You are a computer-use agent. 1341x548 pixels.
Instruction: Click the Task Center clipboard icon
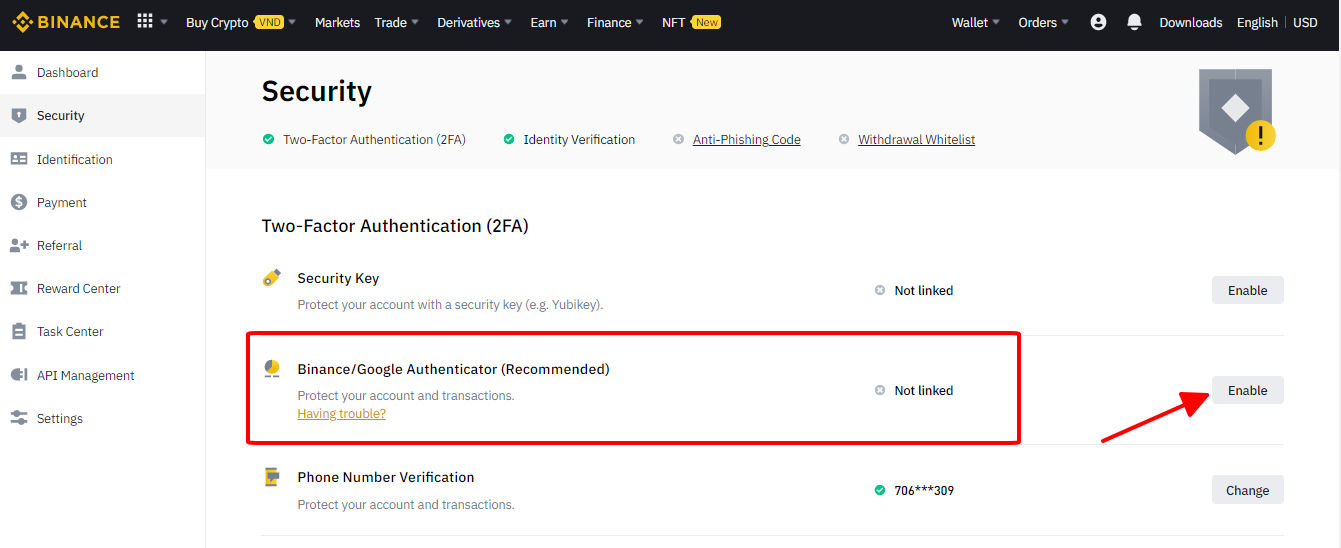(x=18, y=331)
